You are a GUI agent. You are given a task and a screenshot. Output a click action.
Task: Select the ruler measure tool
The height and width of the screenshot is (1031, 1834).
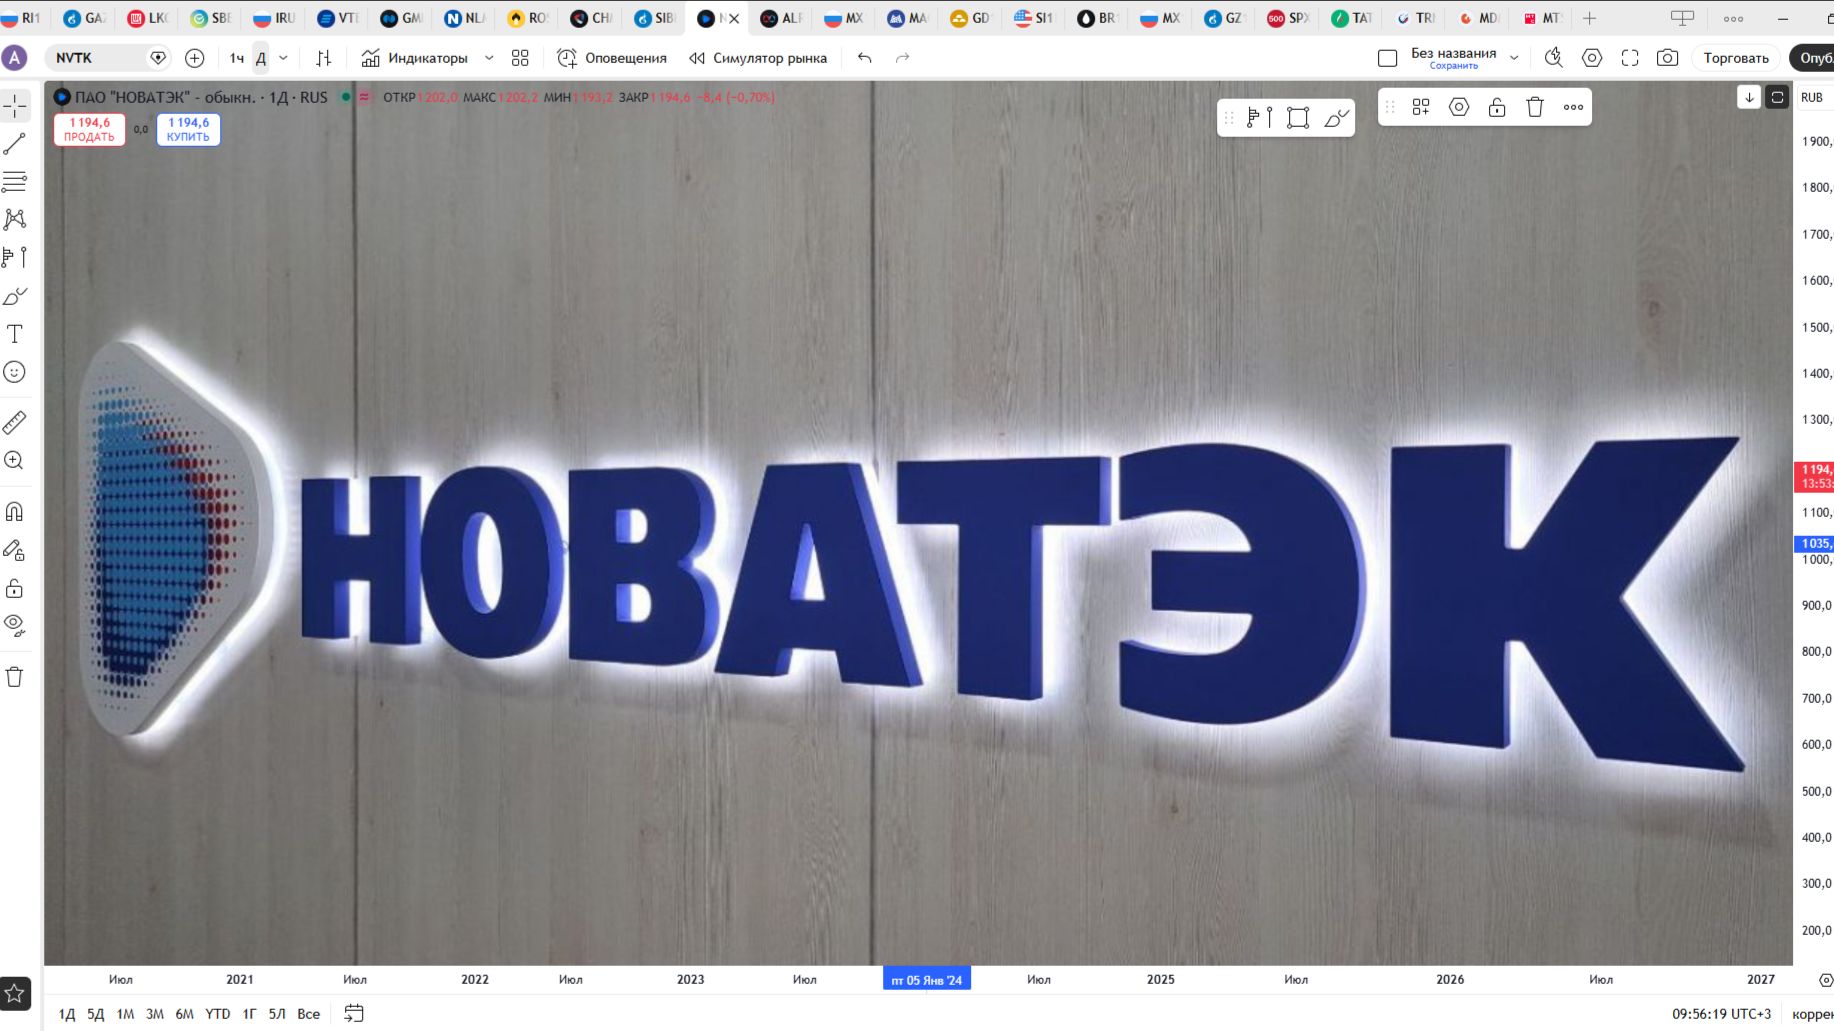coord(15,421)
